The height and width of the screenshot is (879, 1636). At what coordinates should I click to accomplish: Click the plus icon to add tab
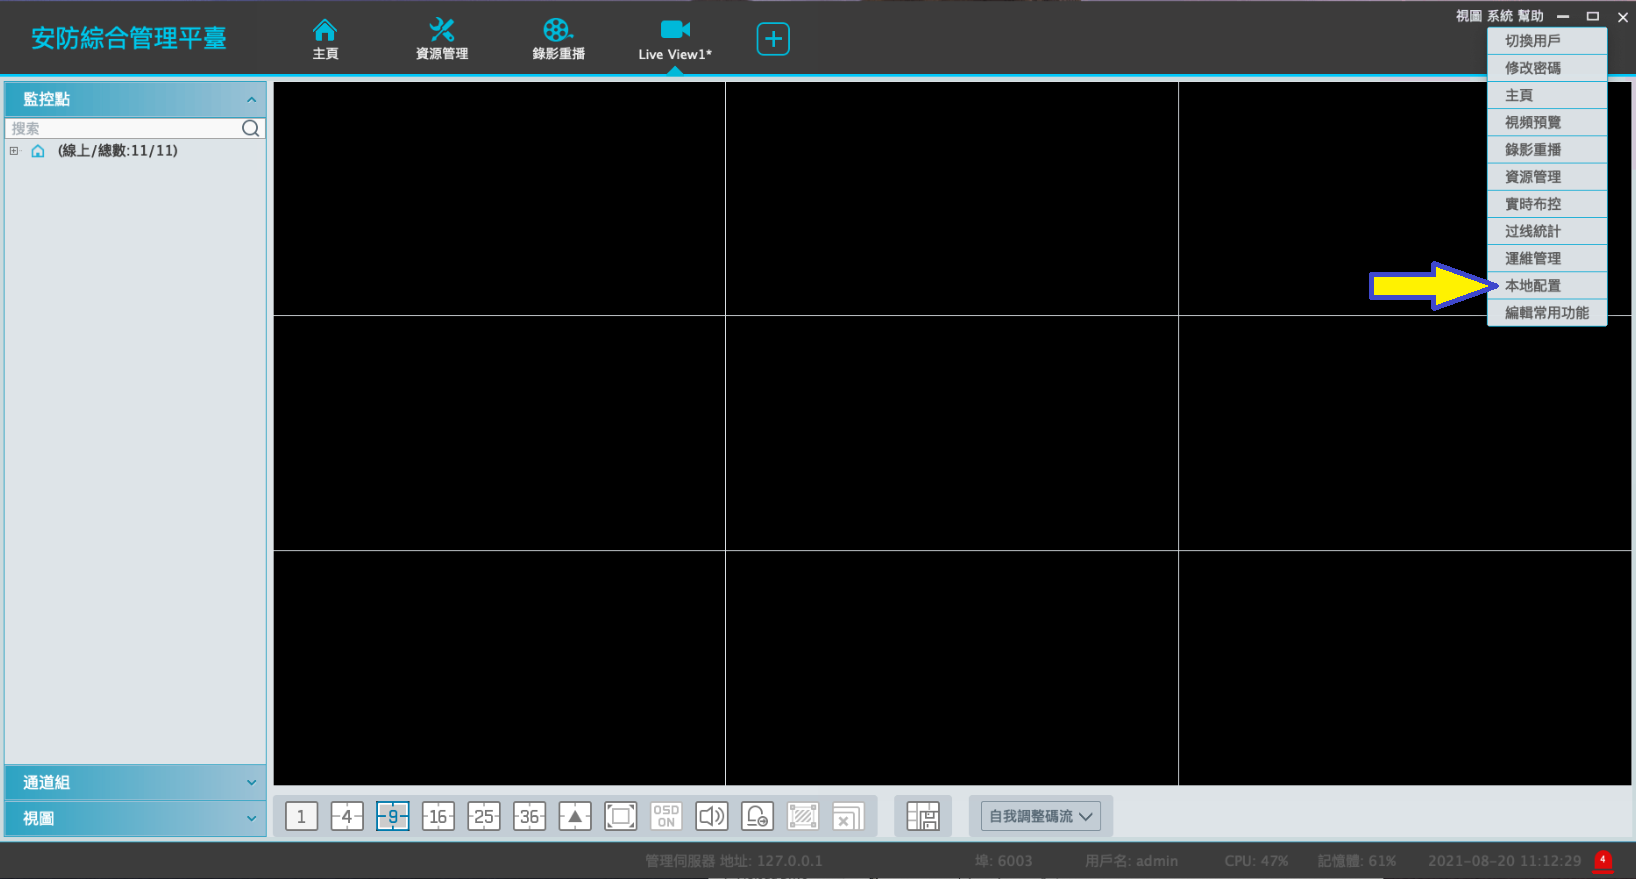(x=773, y=39)
